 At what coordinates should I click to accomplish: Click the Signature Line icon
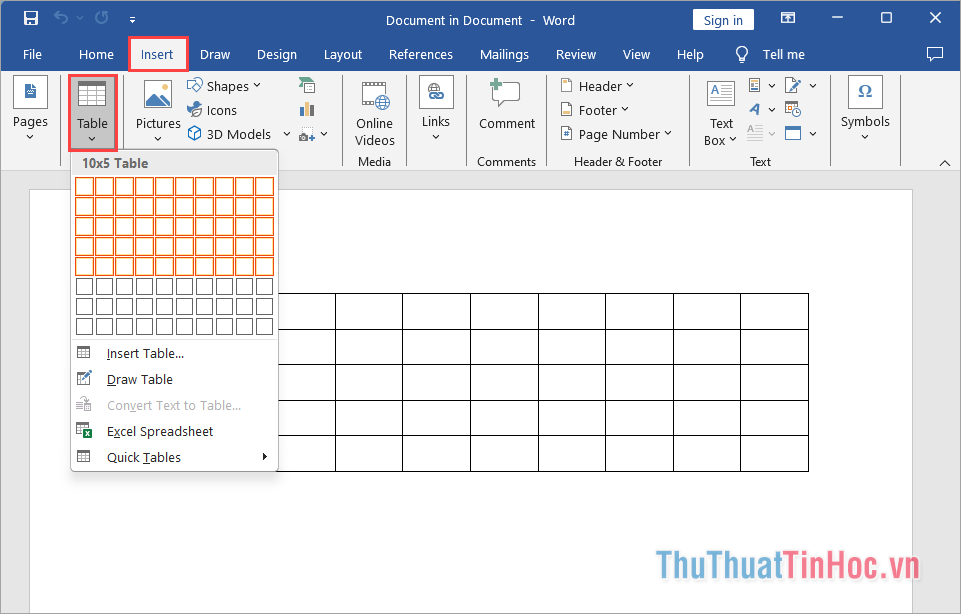pos(792,85)
